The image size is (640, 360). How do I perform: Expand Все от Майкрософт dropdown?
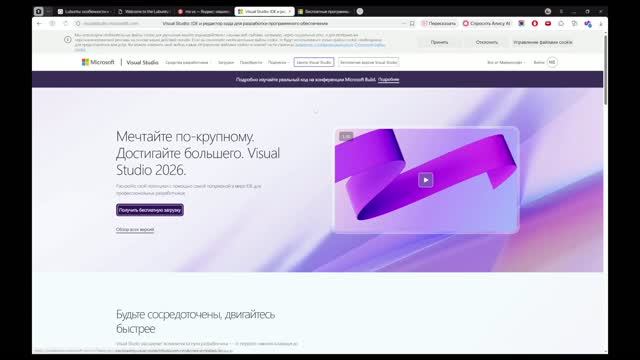[x=506, y=62]
